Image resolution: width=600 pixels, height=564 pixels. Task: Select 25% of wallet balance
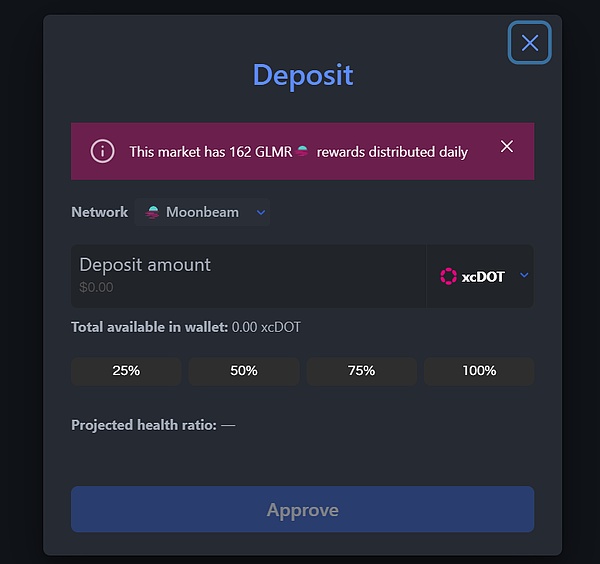126,371
